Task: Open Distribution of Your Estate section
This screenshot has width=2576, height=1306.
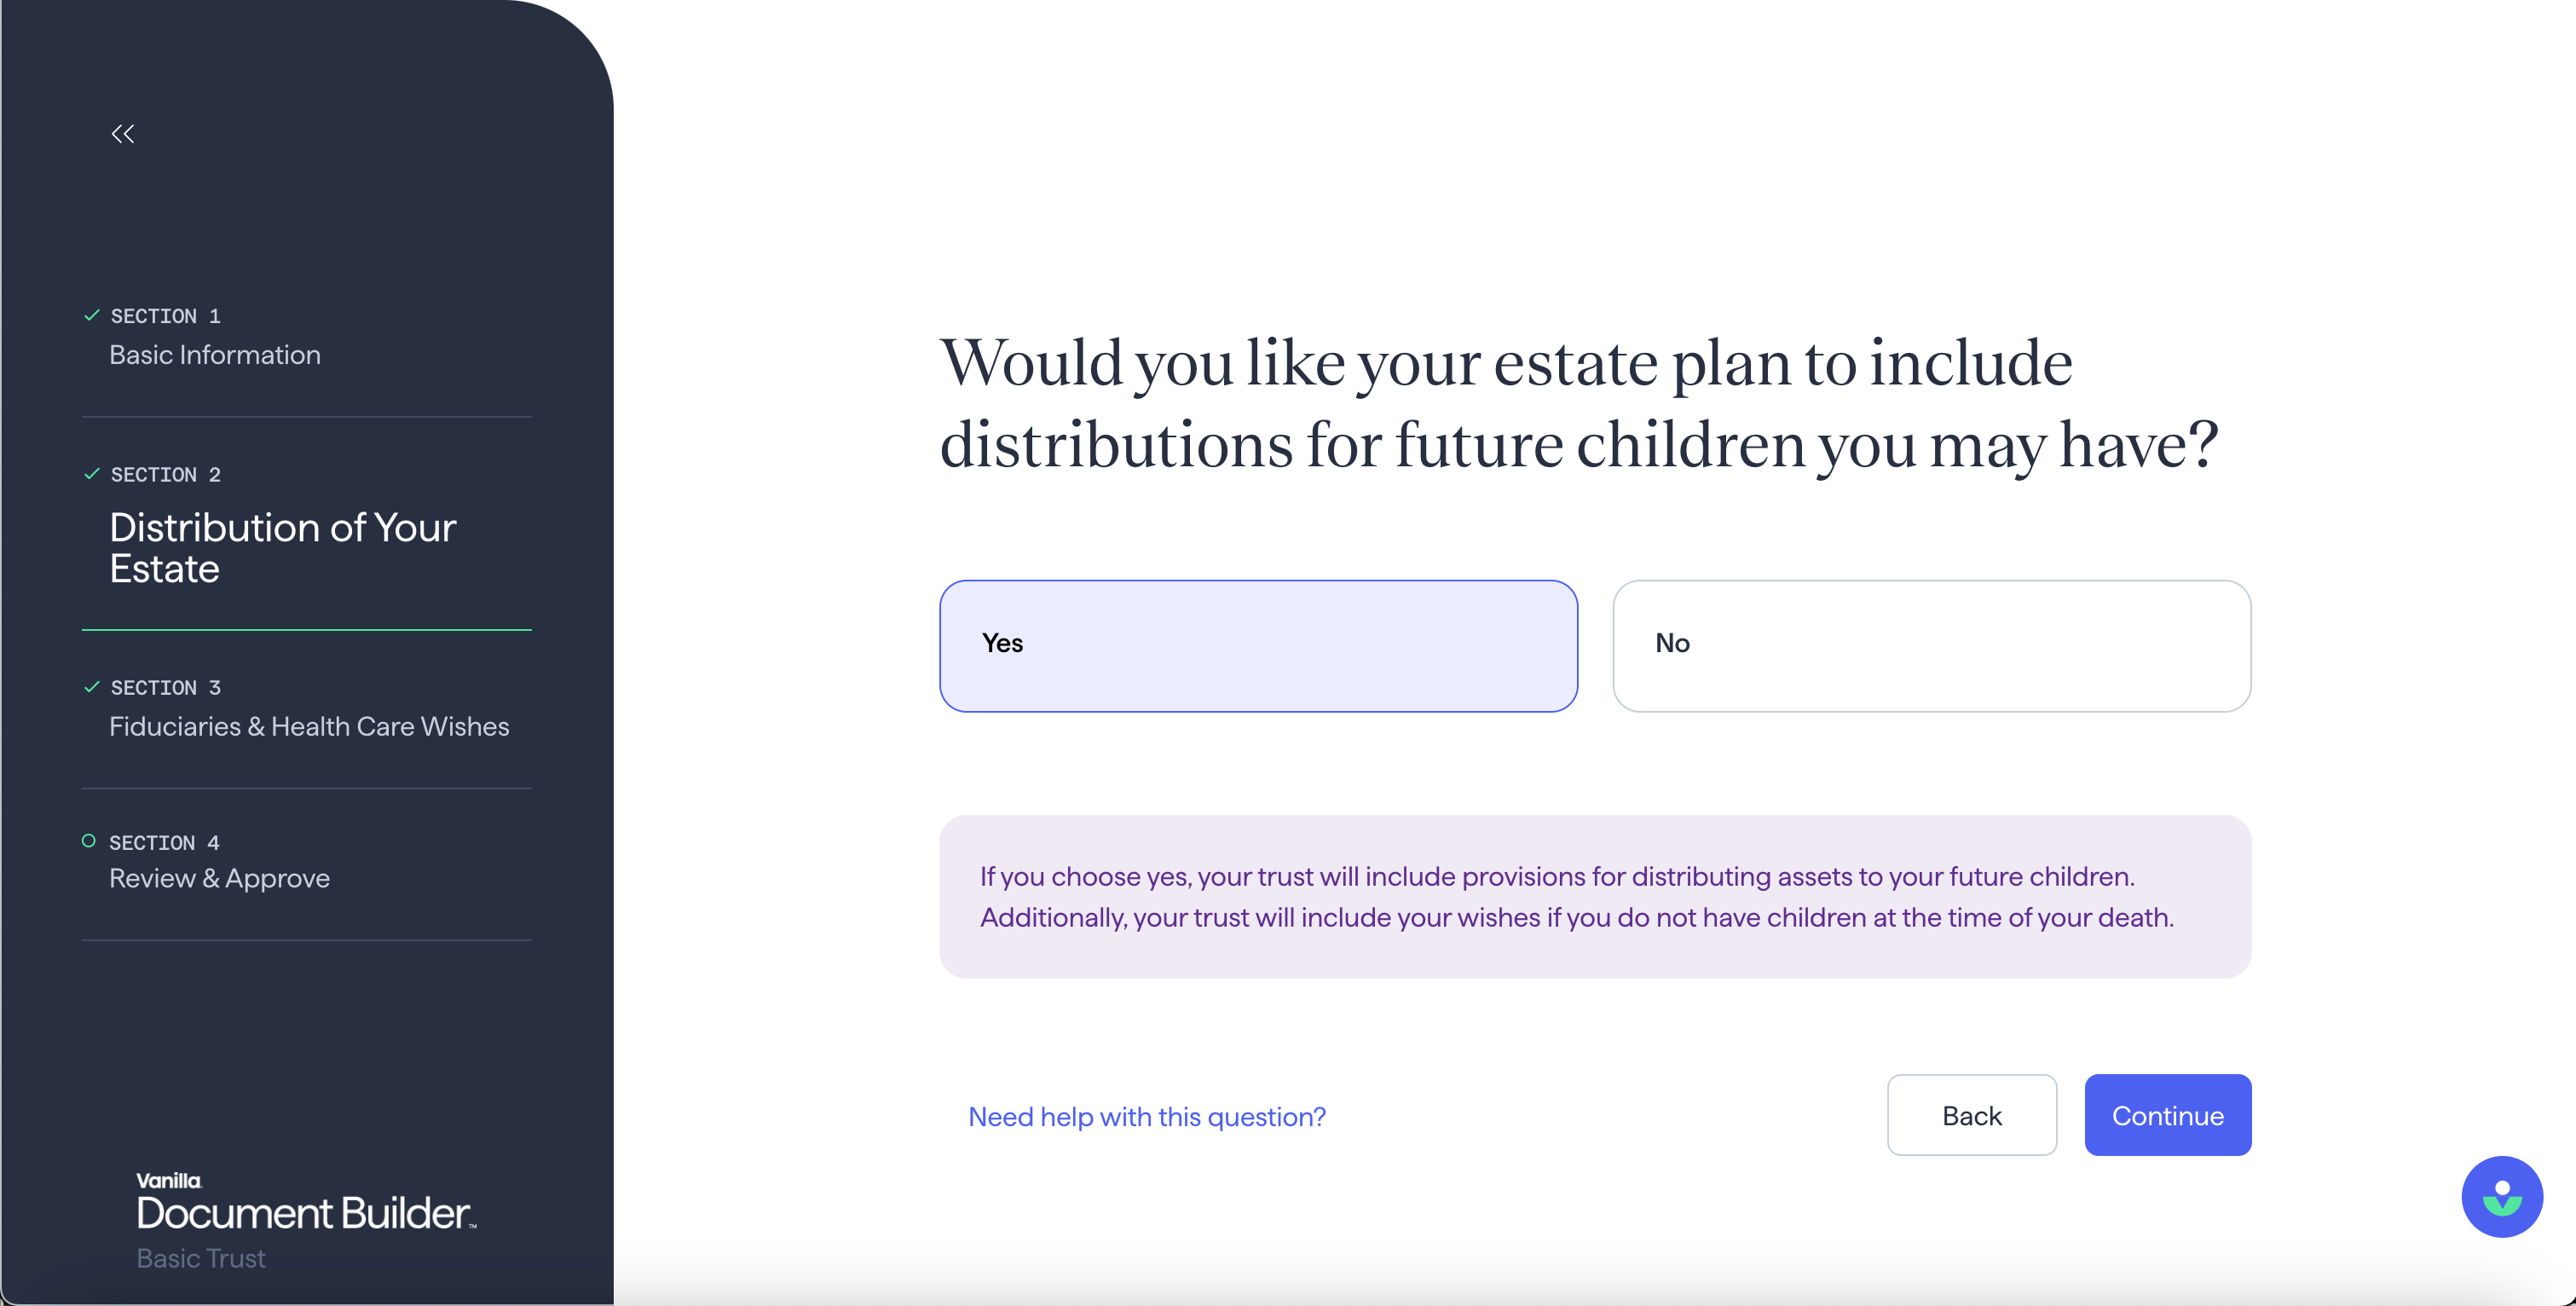Action: [x=283, y=548]
